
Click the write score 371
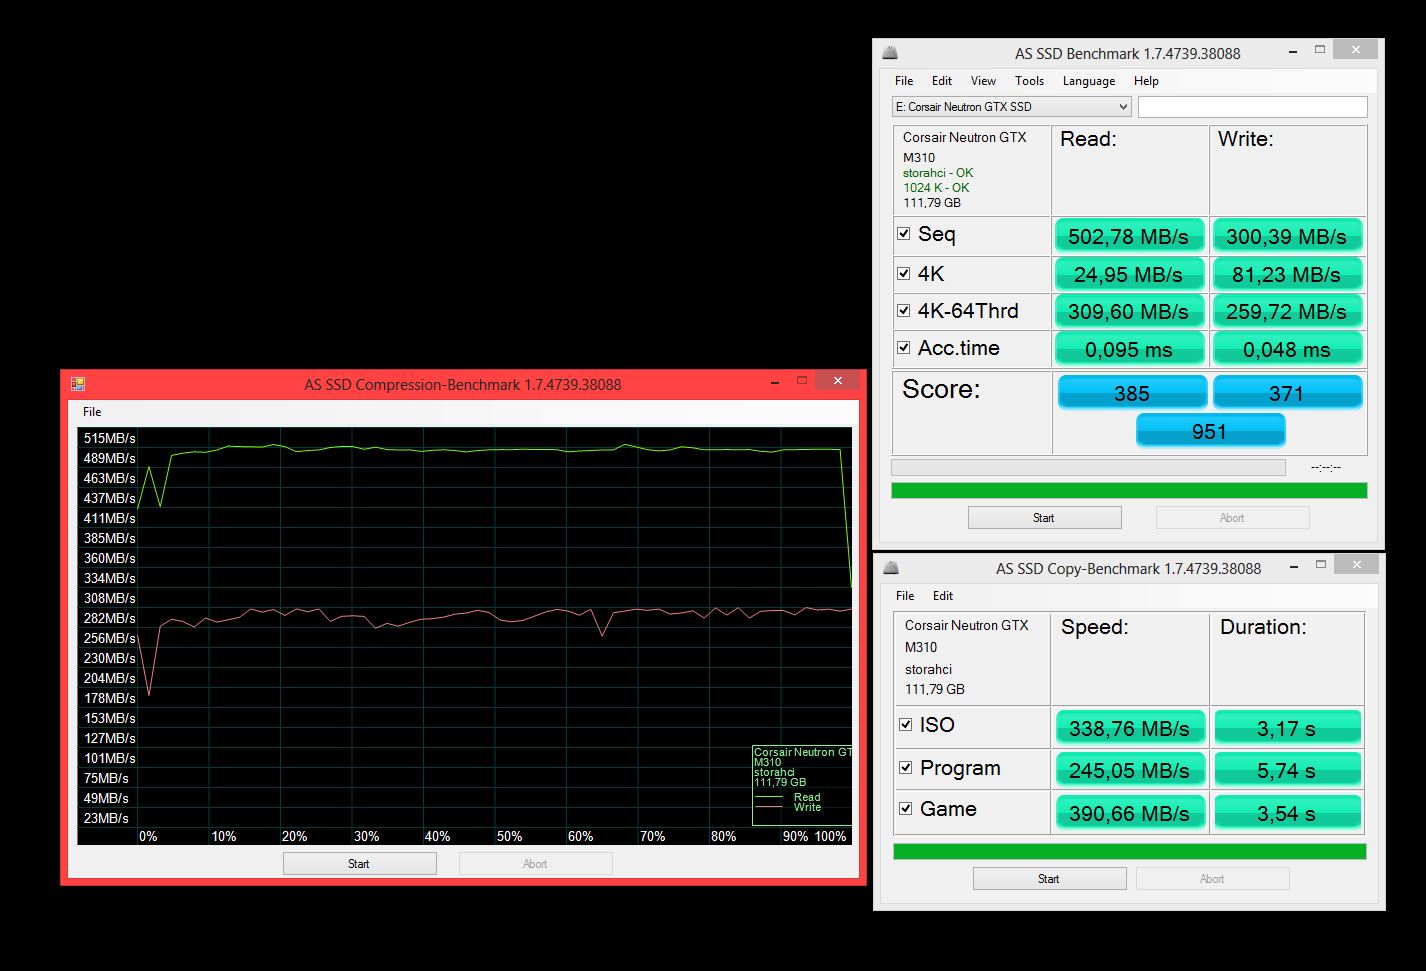1287,392
